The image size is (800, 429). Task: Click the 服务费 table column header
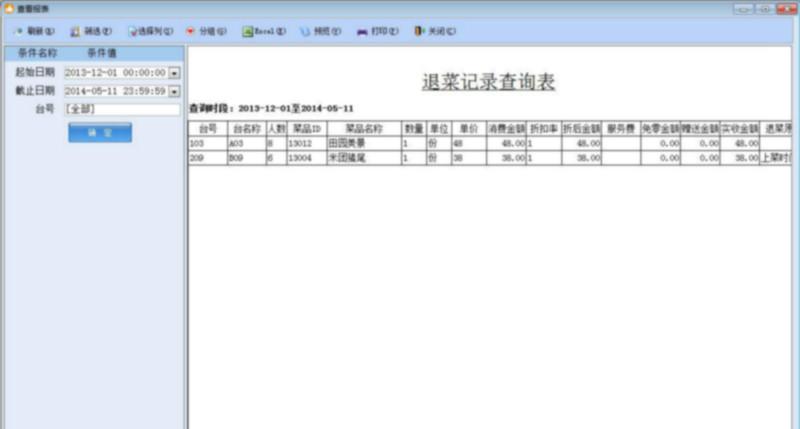[621, 129]
